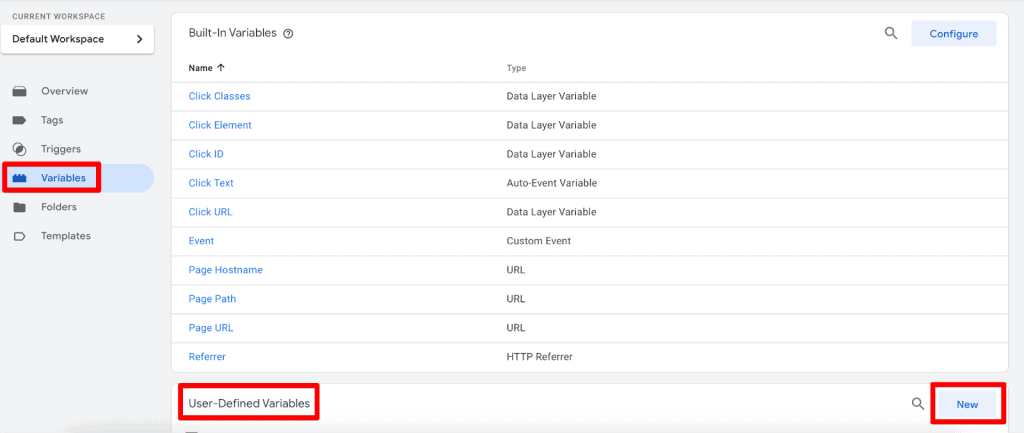Open the Event variable
Screen dimensions: 1024x433
point(201,241)
